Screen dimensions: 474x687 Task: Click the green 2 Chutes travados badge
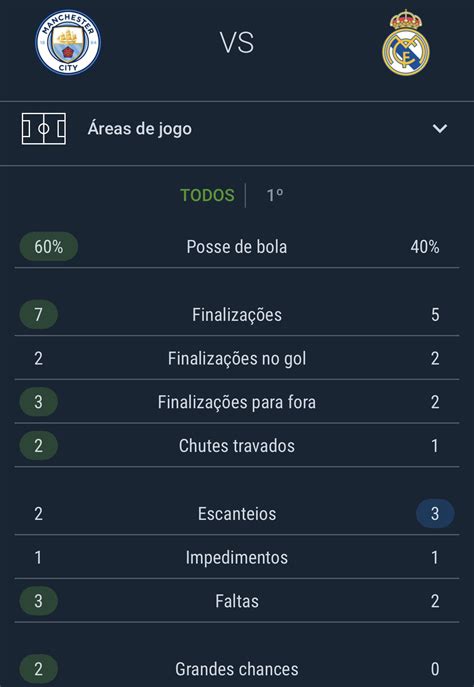pyautogui.click(x=39, y=446)
